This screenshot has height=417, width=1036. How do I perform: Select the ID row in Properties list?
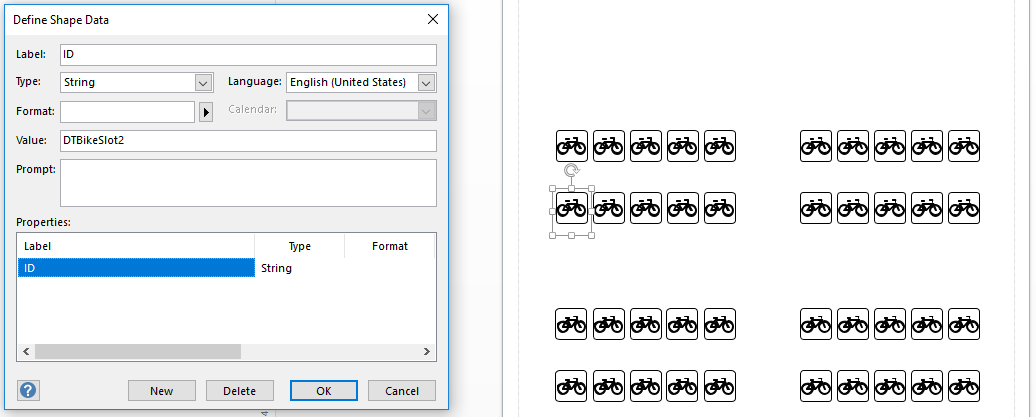tap(226, 268)
